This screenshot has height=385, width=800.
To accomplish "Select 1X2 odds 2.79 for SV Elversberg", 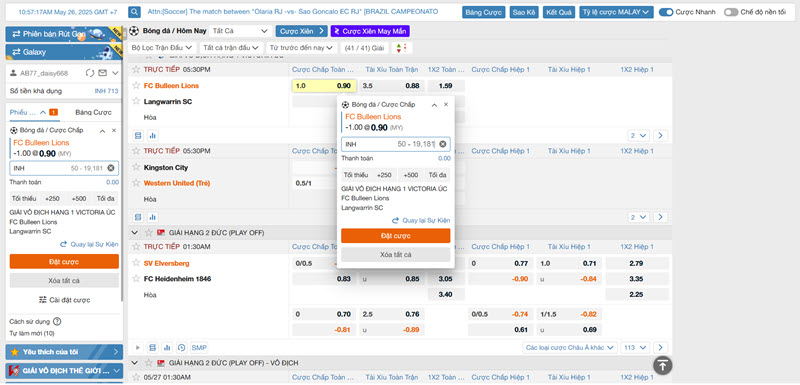I will click(637, 263).
